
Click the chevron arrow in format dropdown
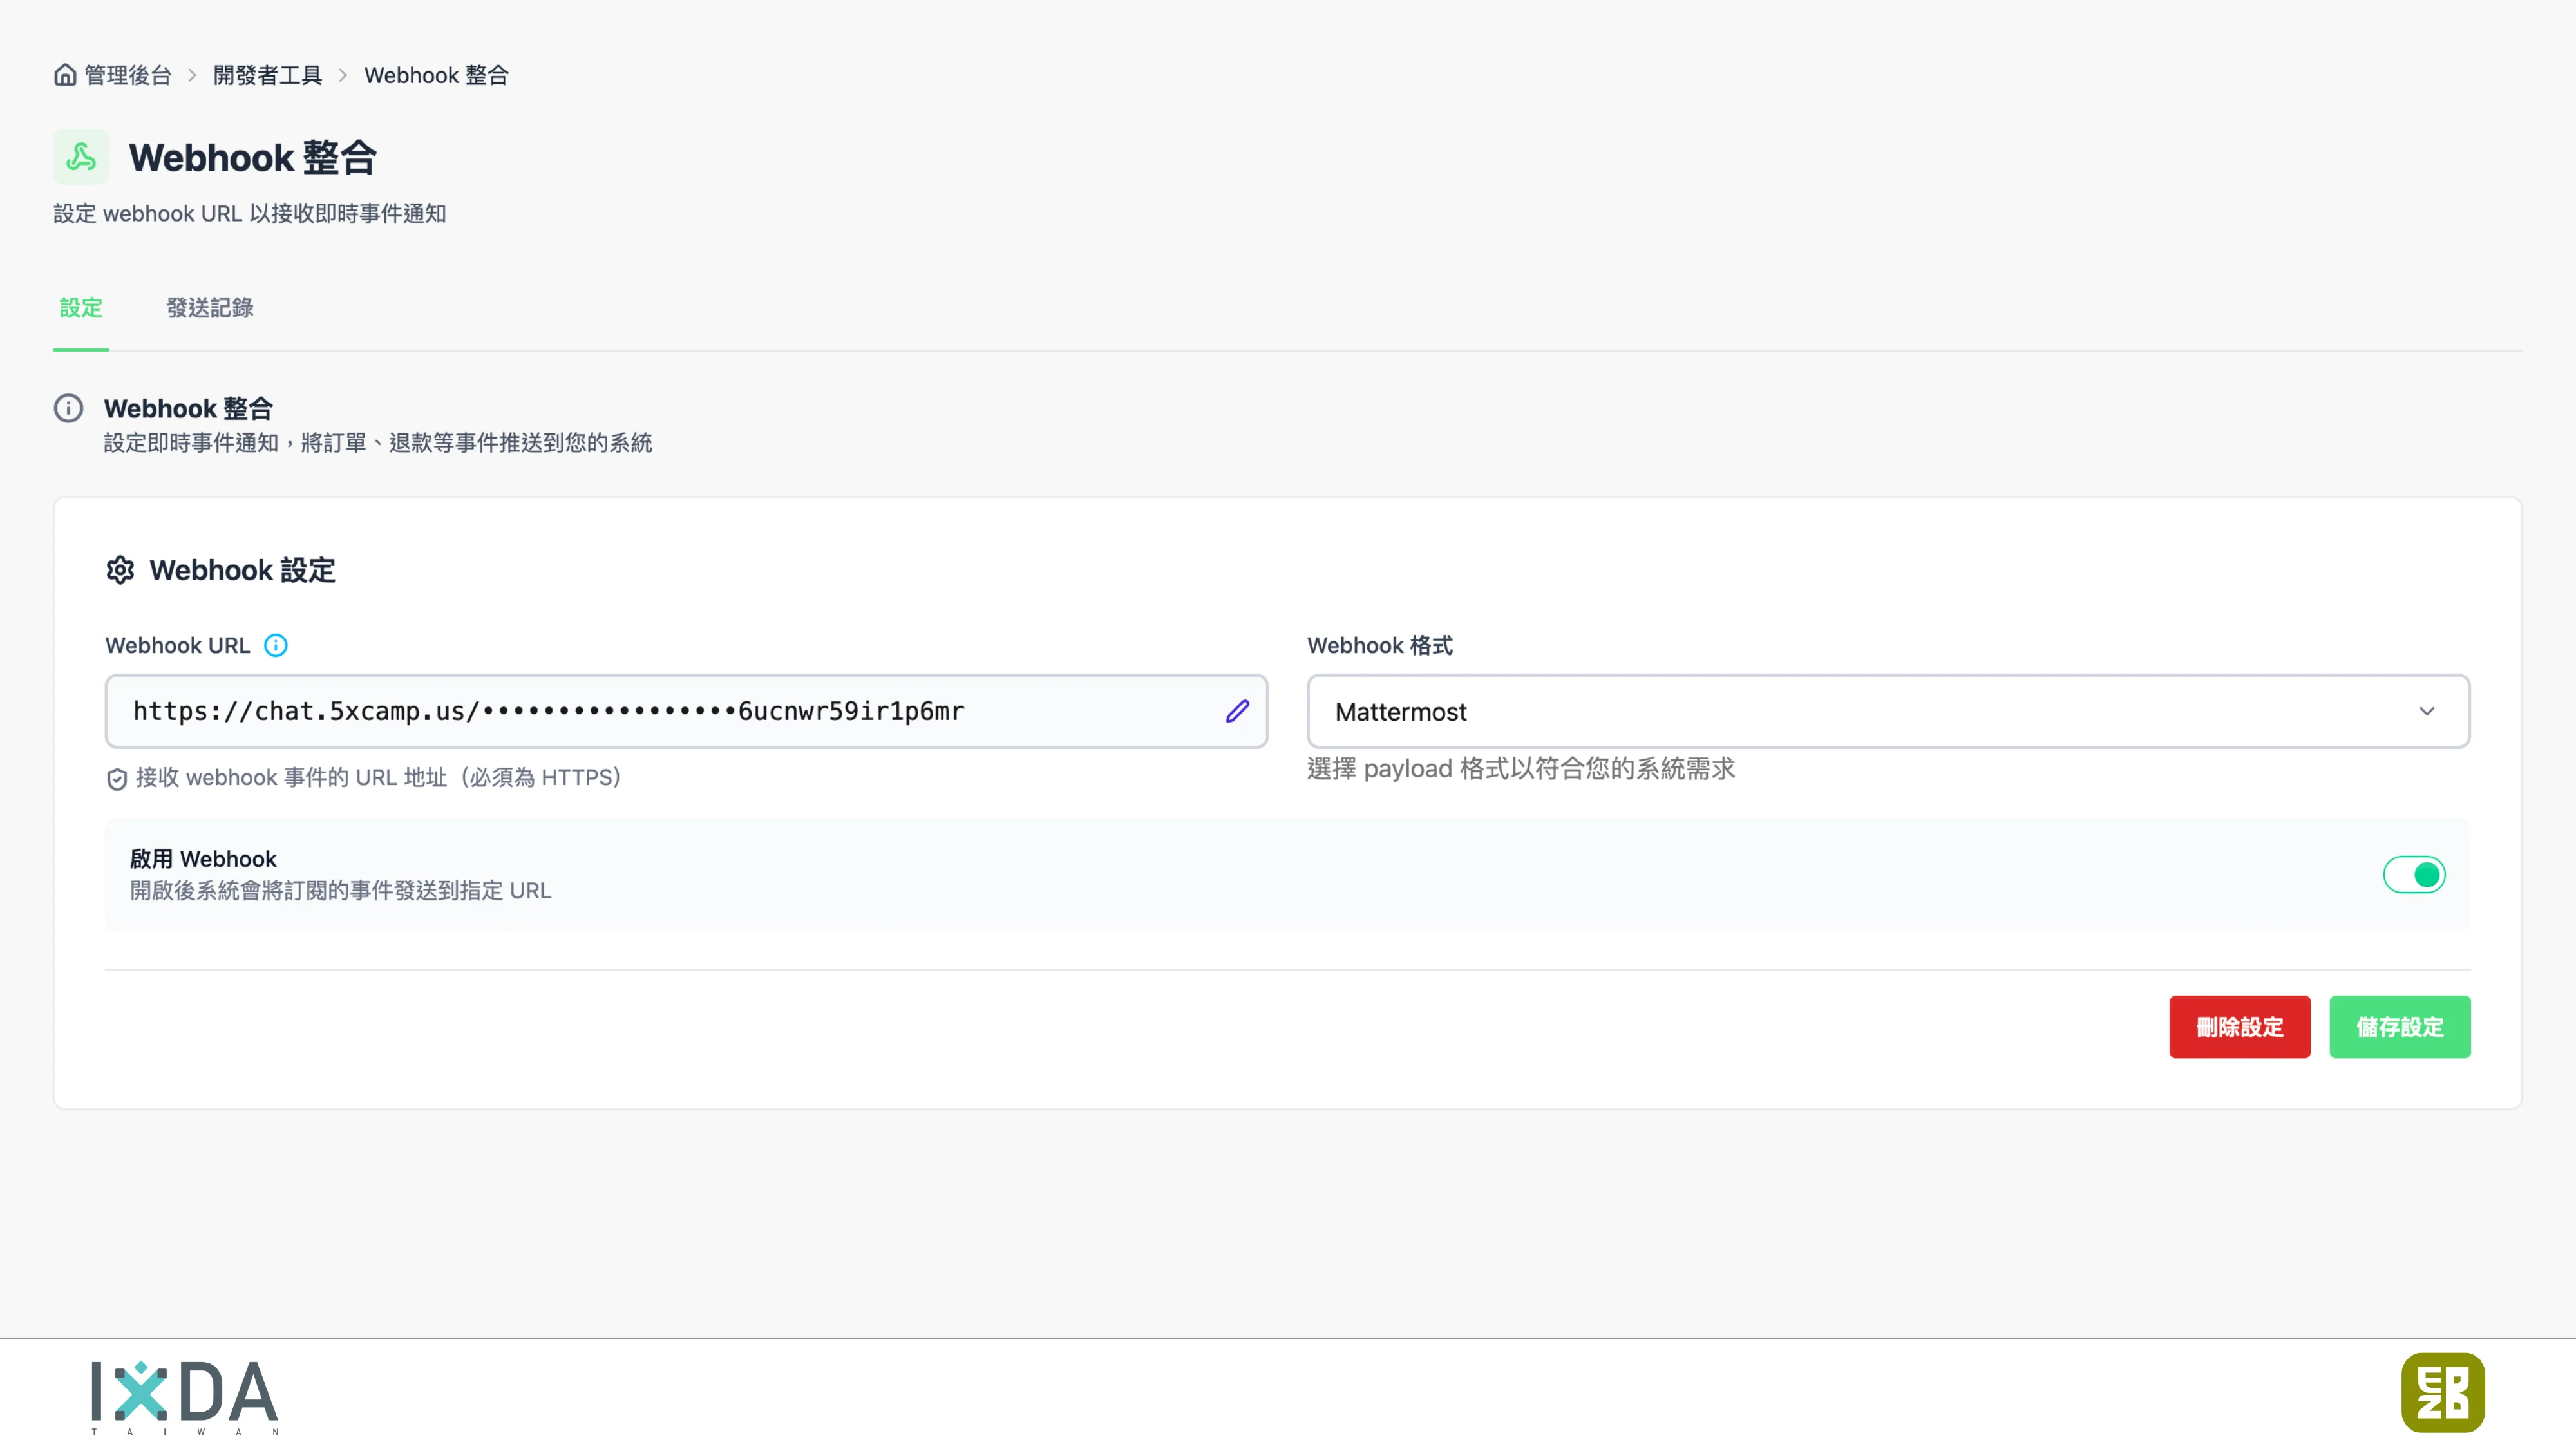(2427, 711)
